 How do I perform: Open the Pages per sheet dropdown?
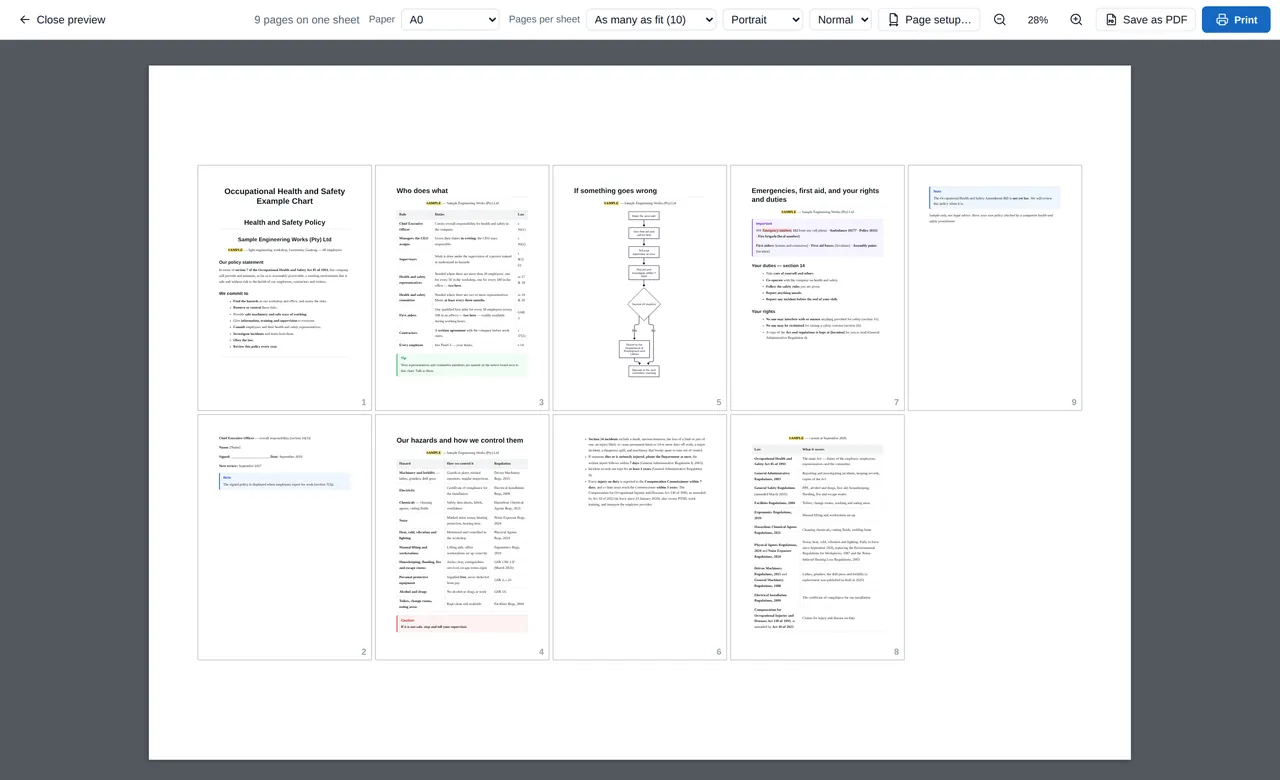[x=651, y=20]
